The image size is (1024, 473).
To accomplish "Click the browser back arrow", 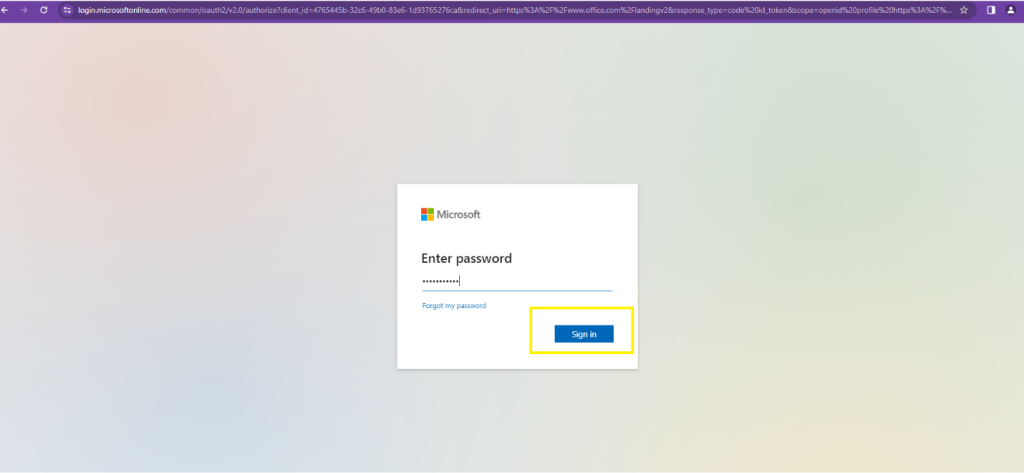I will click(7, 9).
